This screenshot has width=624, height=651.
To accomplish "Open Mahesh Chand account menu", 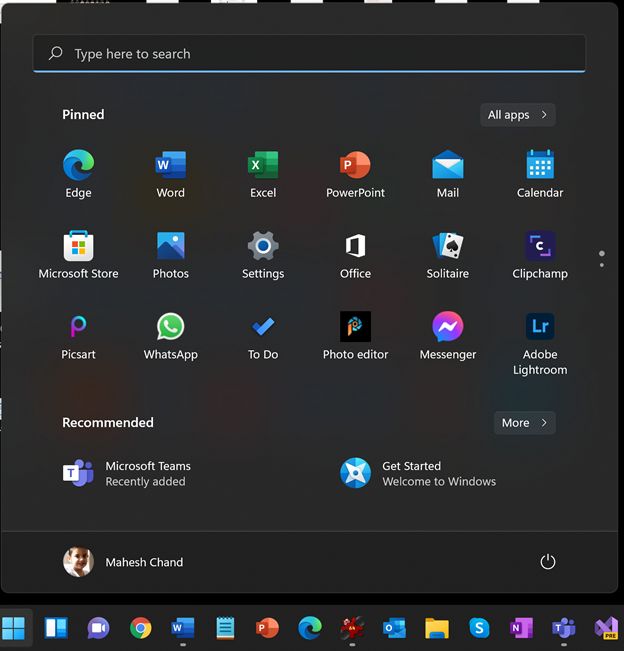I will tap(123, 562).
